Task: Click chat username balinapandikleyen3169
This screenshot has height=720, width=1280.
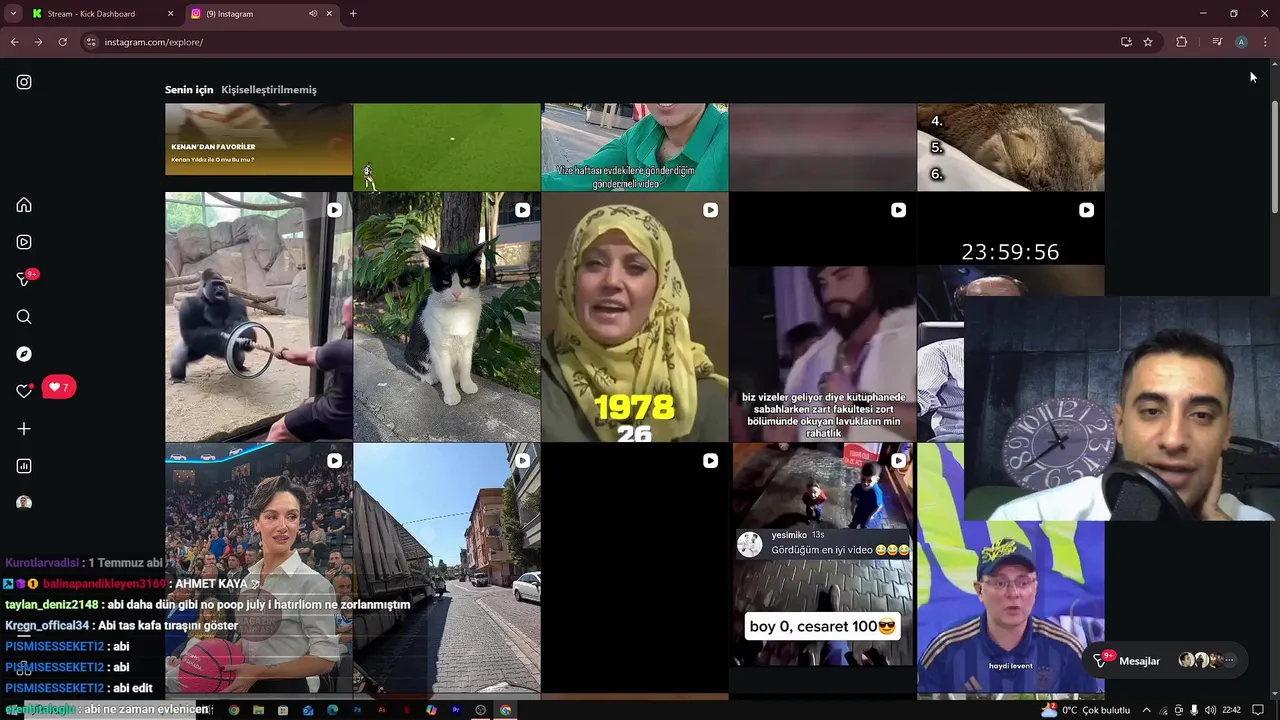Action: [104, 584]
